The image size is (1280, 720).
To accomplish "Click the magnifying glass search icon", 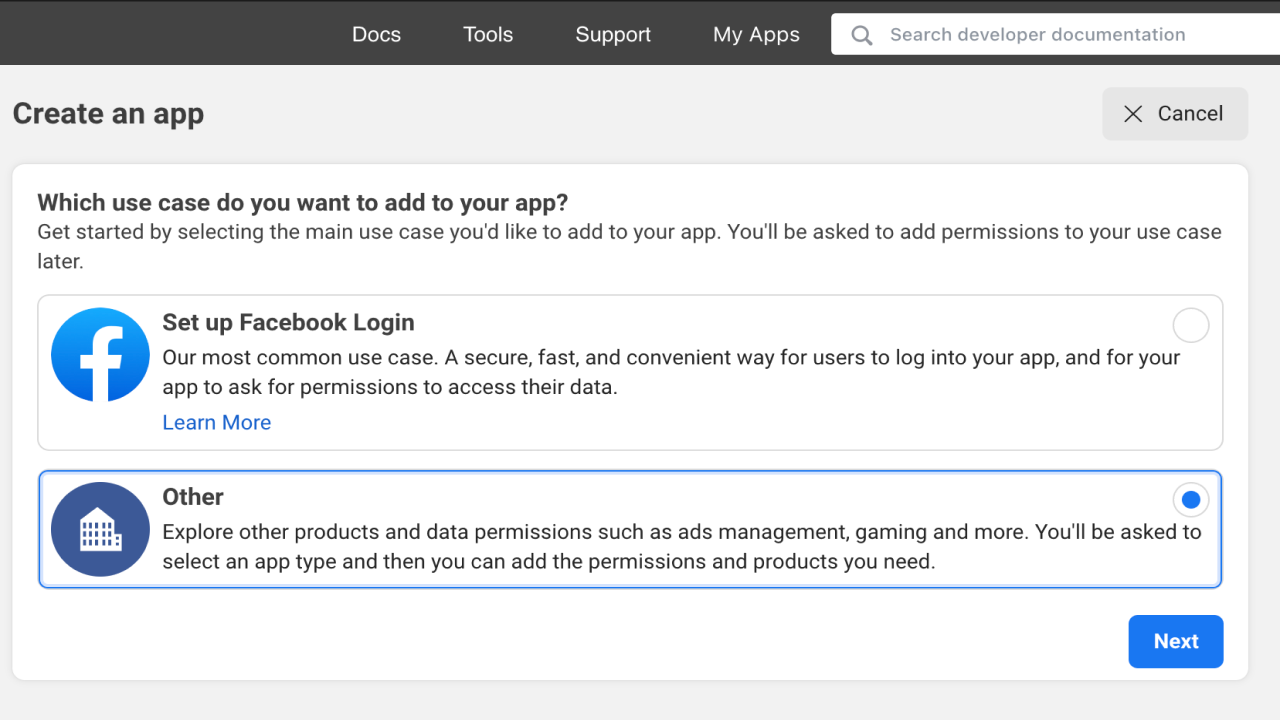I will point(861,35).
